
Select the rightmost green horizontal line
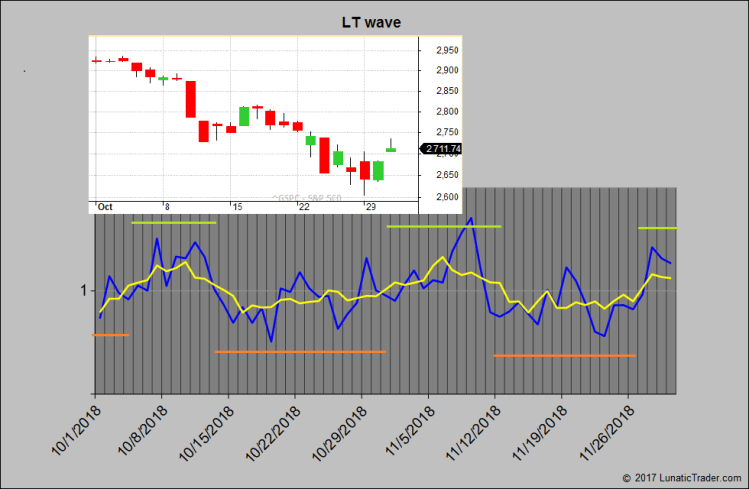[658, 228]
